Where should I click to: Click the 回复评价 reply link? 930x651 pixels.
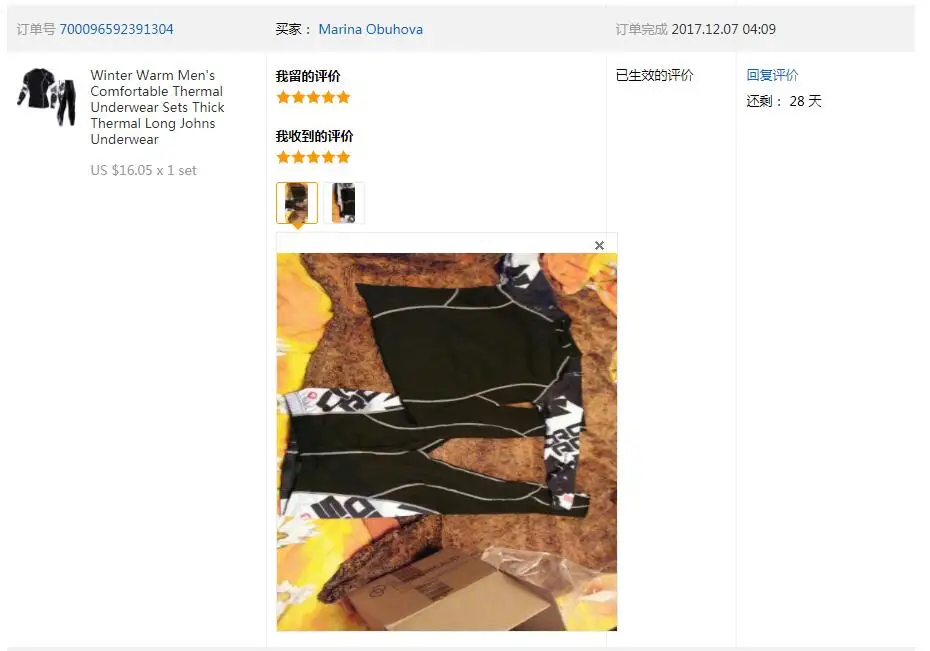pos(772,75)
